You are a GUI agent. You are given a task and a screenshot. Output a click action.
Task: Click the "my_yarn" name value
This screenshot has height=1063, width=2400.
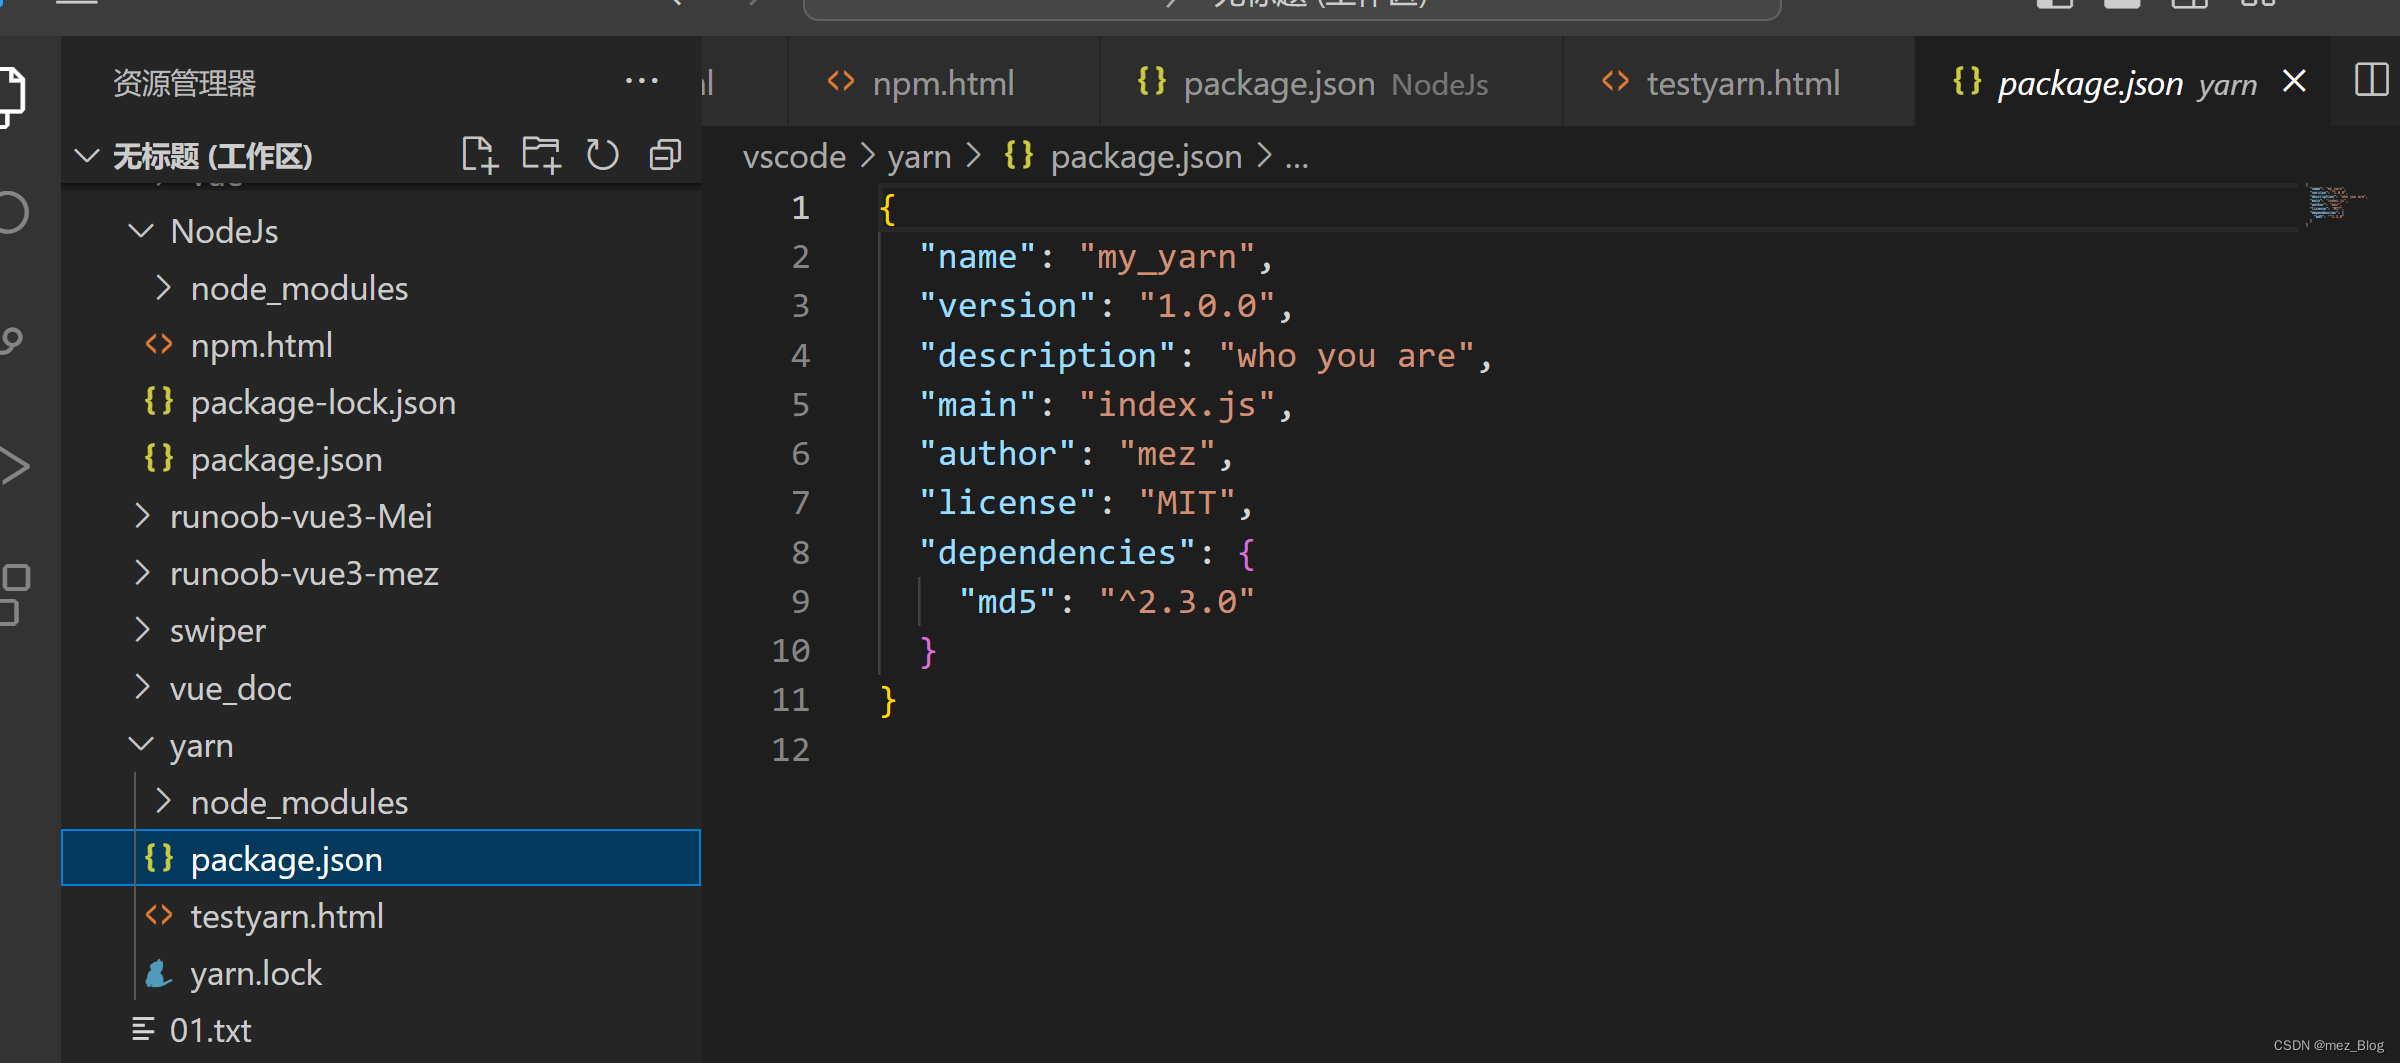pyautogui.click(x=1165, y=257)
